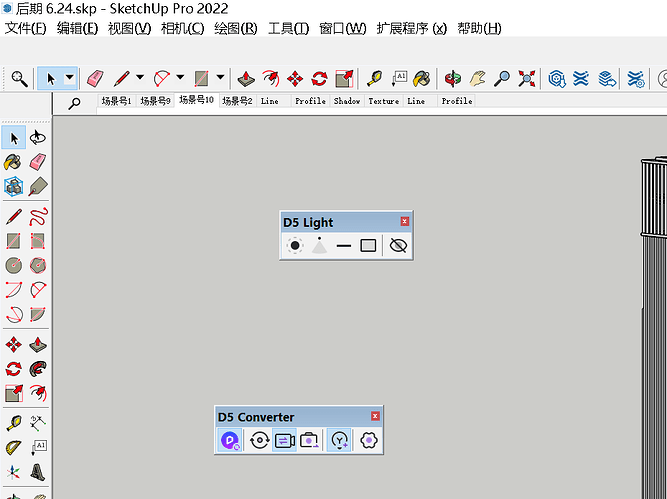Choose the Circle tool in left palette
Screen dimensions: 667x499
coord(14,265)
